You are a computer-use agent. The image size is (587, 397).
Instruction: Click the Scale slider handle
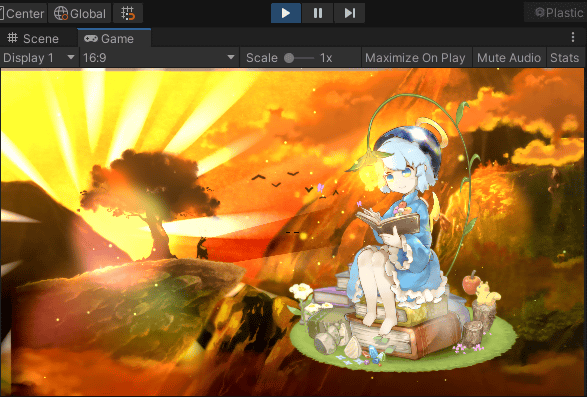[289, 58]
